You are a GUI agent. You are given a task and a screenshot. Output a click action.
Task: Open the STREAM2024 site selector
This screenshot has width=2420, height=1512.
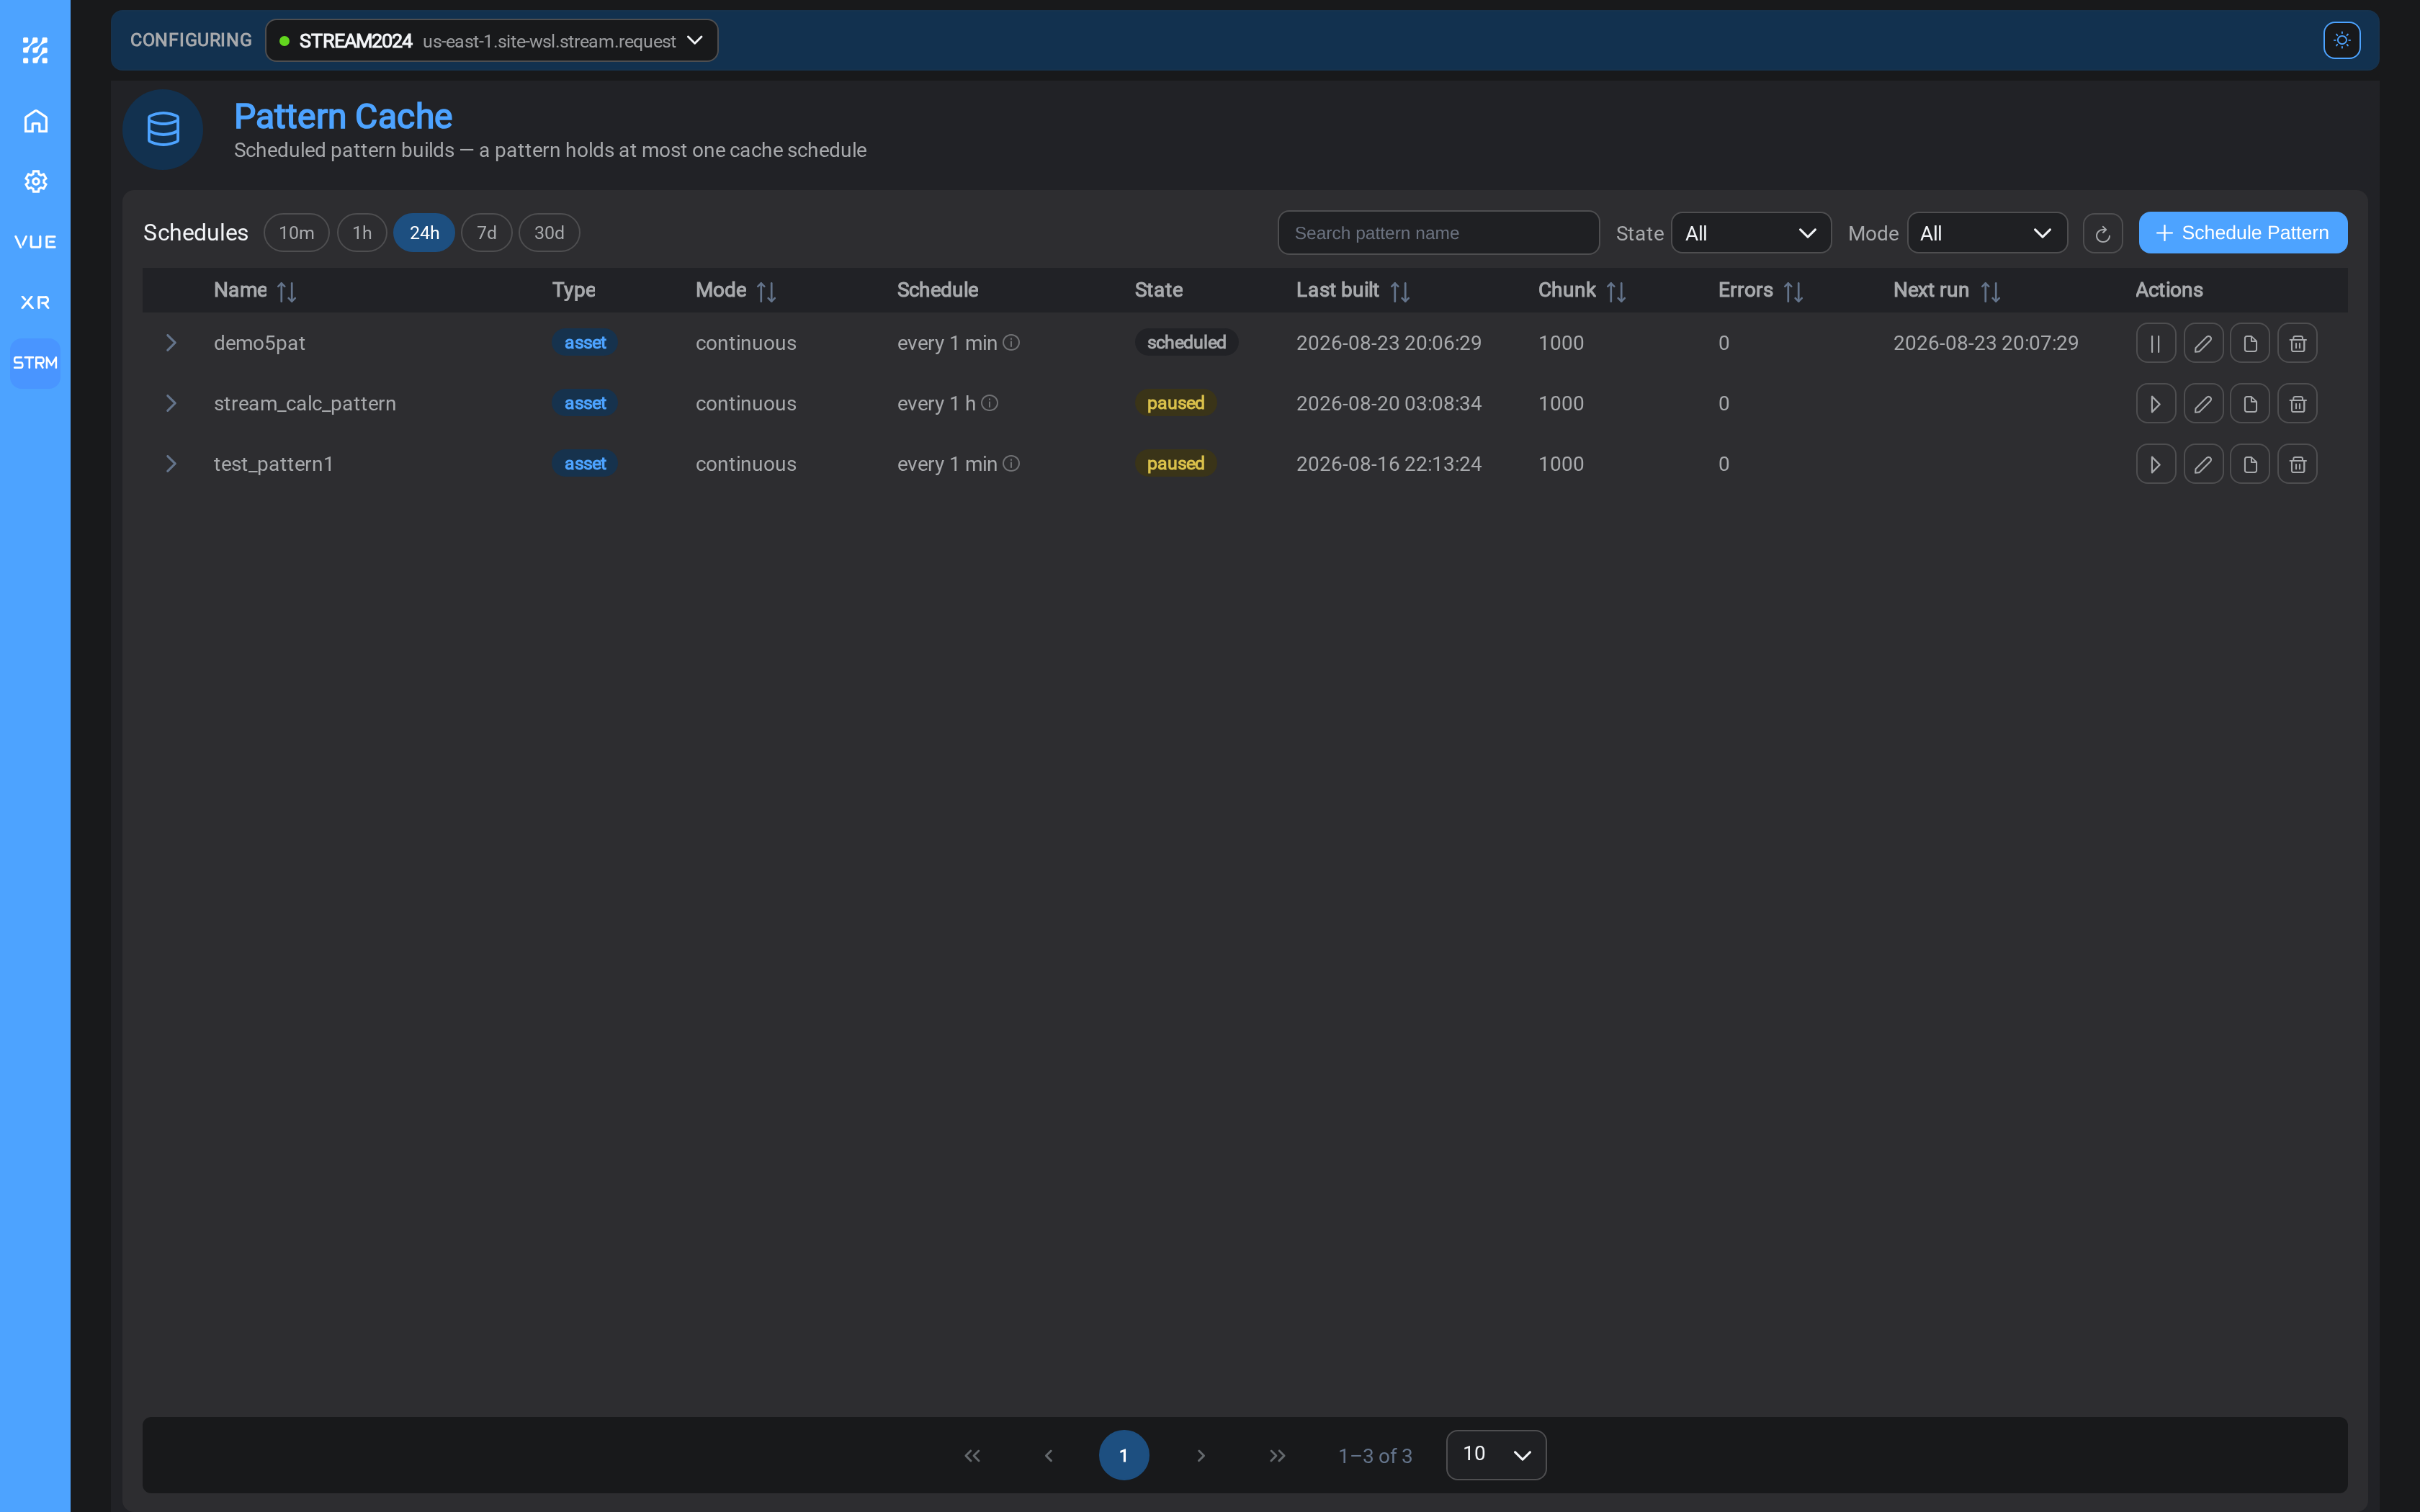(x=491, y=40)
